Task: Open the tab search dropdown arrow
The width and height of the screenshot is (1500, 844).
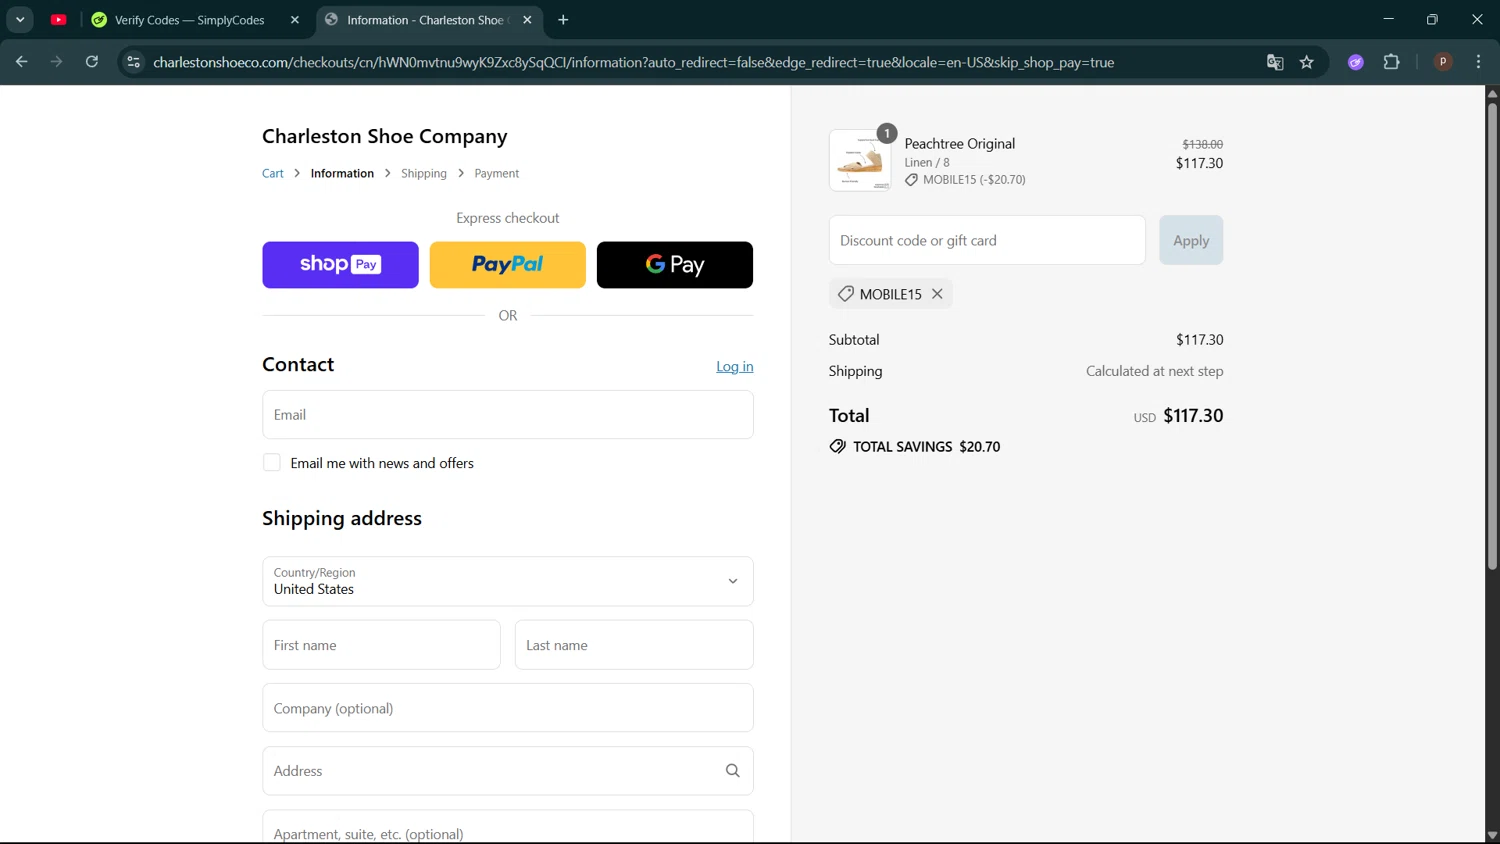Action: point(20,20)
